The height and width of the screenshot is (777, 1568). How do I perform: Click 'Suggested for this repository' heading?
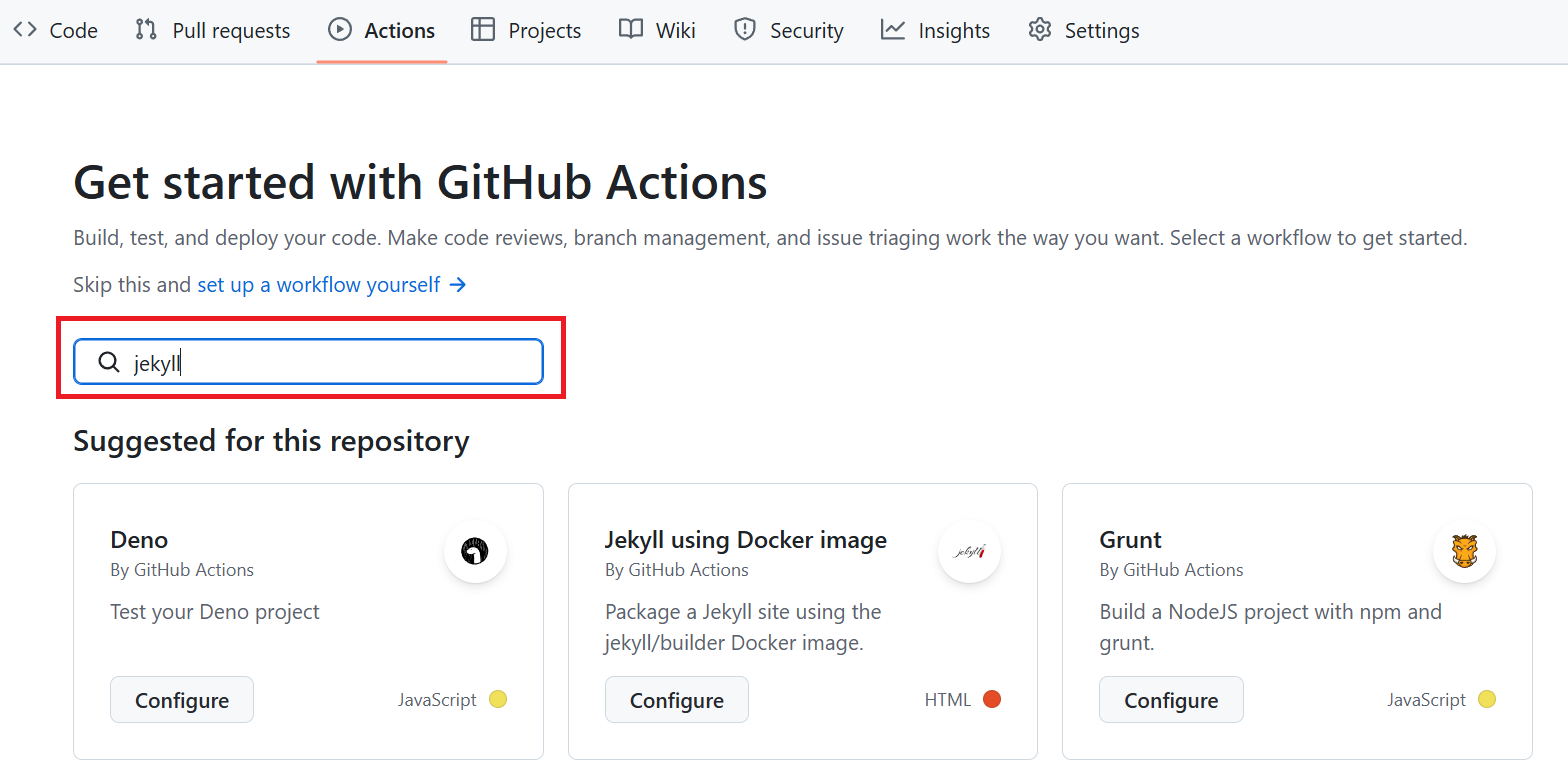271,441
